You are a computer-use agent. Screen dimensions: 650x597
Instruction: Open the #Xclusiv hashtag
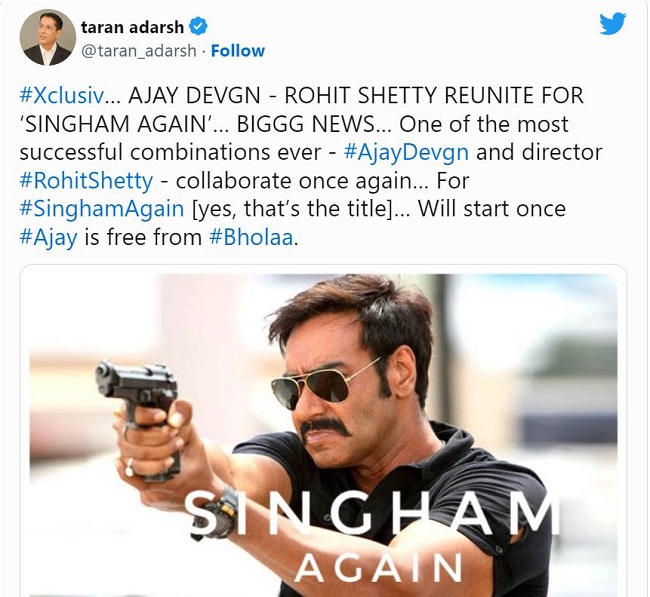coord(62,95)
